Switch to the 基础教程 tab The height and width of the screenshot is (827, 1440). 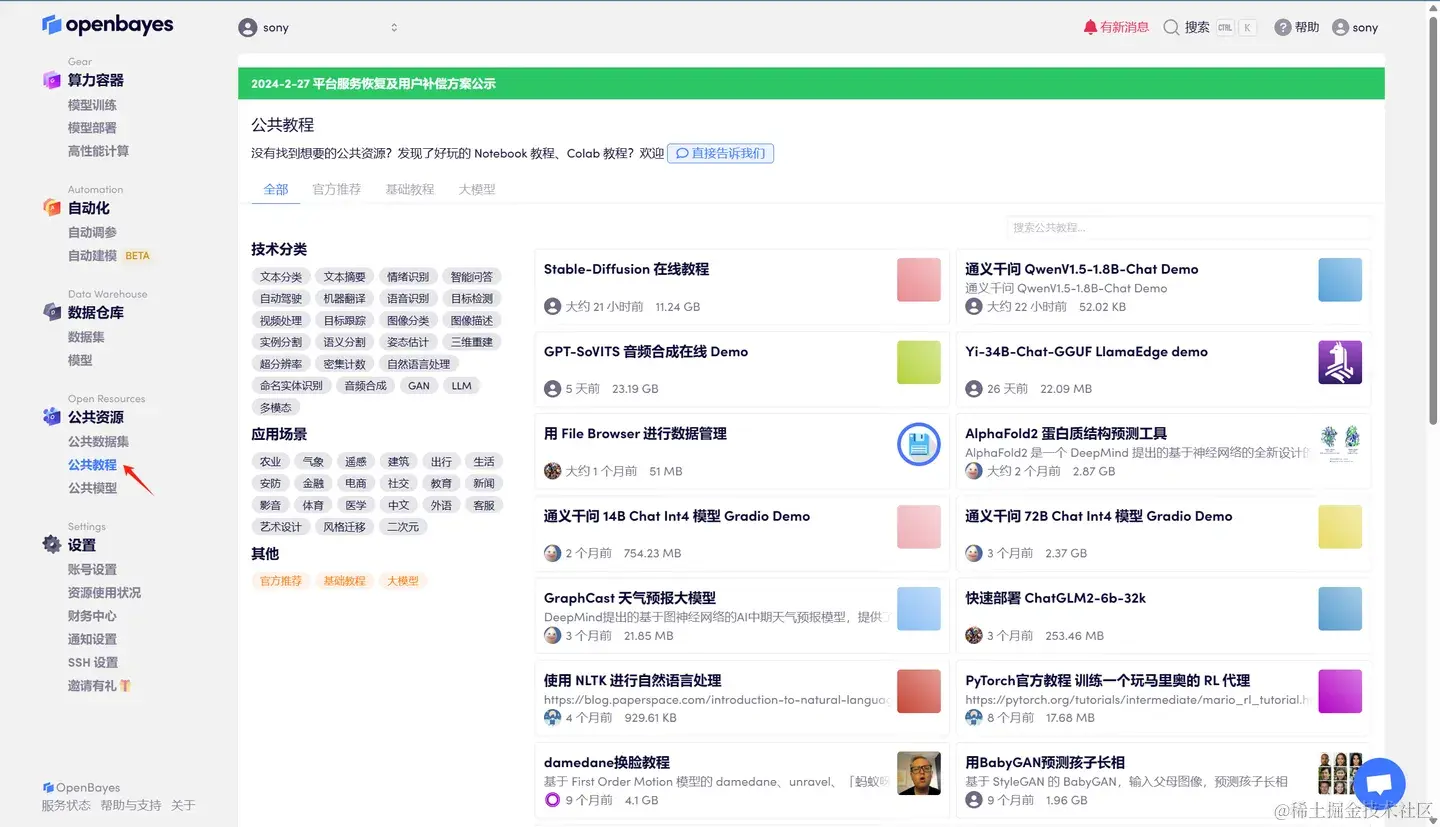click(410, 189)
